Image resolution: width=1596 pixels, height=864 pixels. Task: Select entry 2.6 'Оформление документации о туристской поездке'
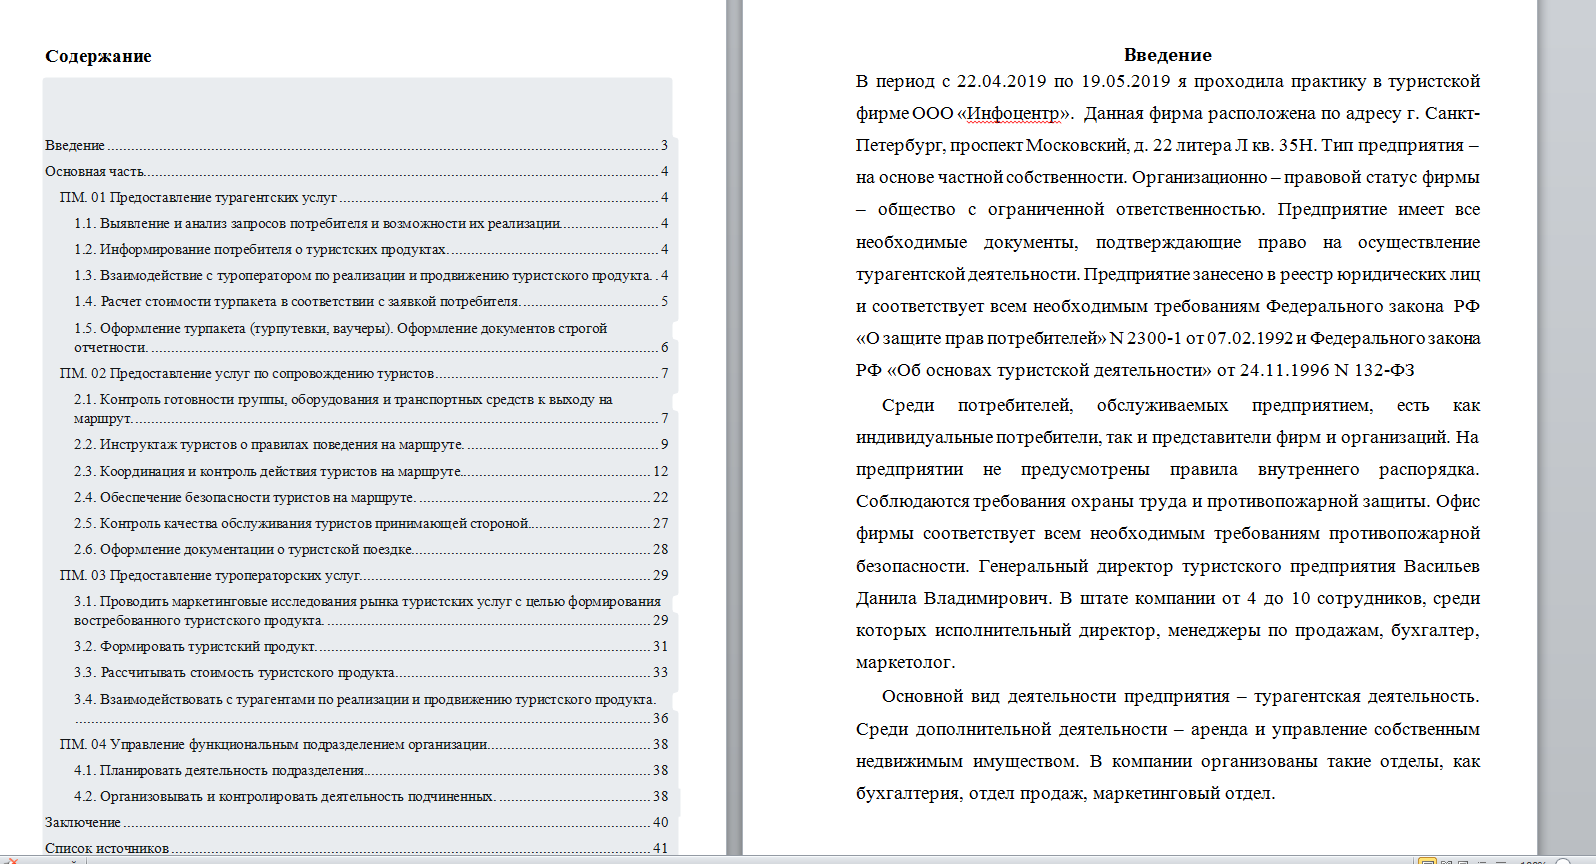point(371,550)
